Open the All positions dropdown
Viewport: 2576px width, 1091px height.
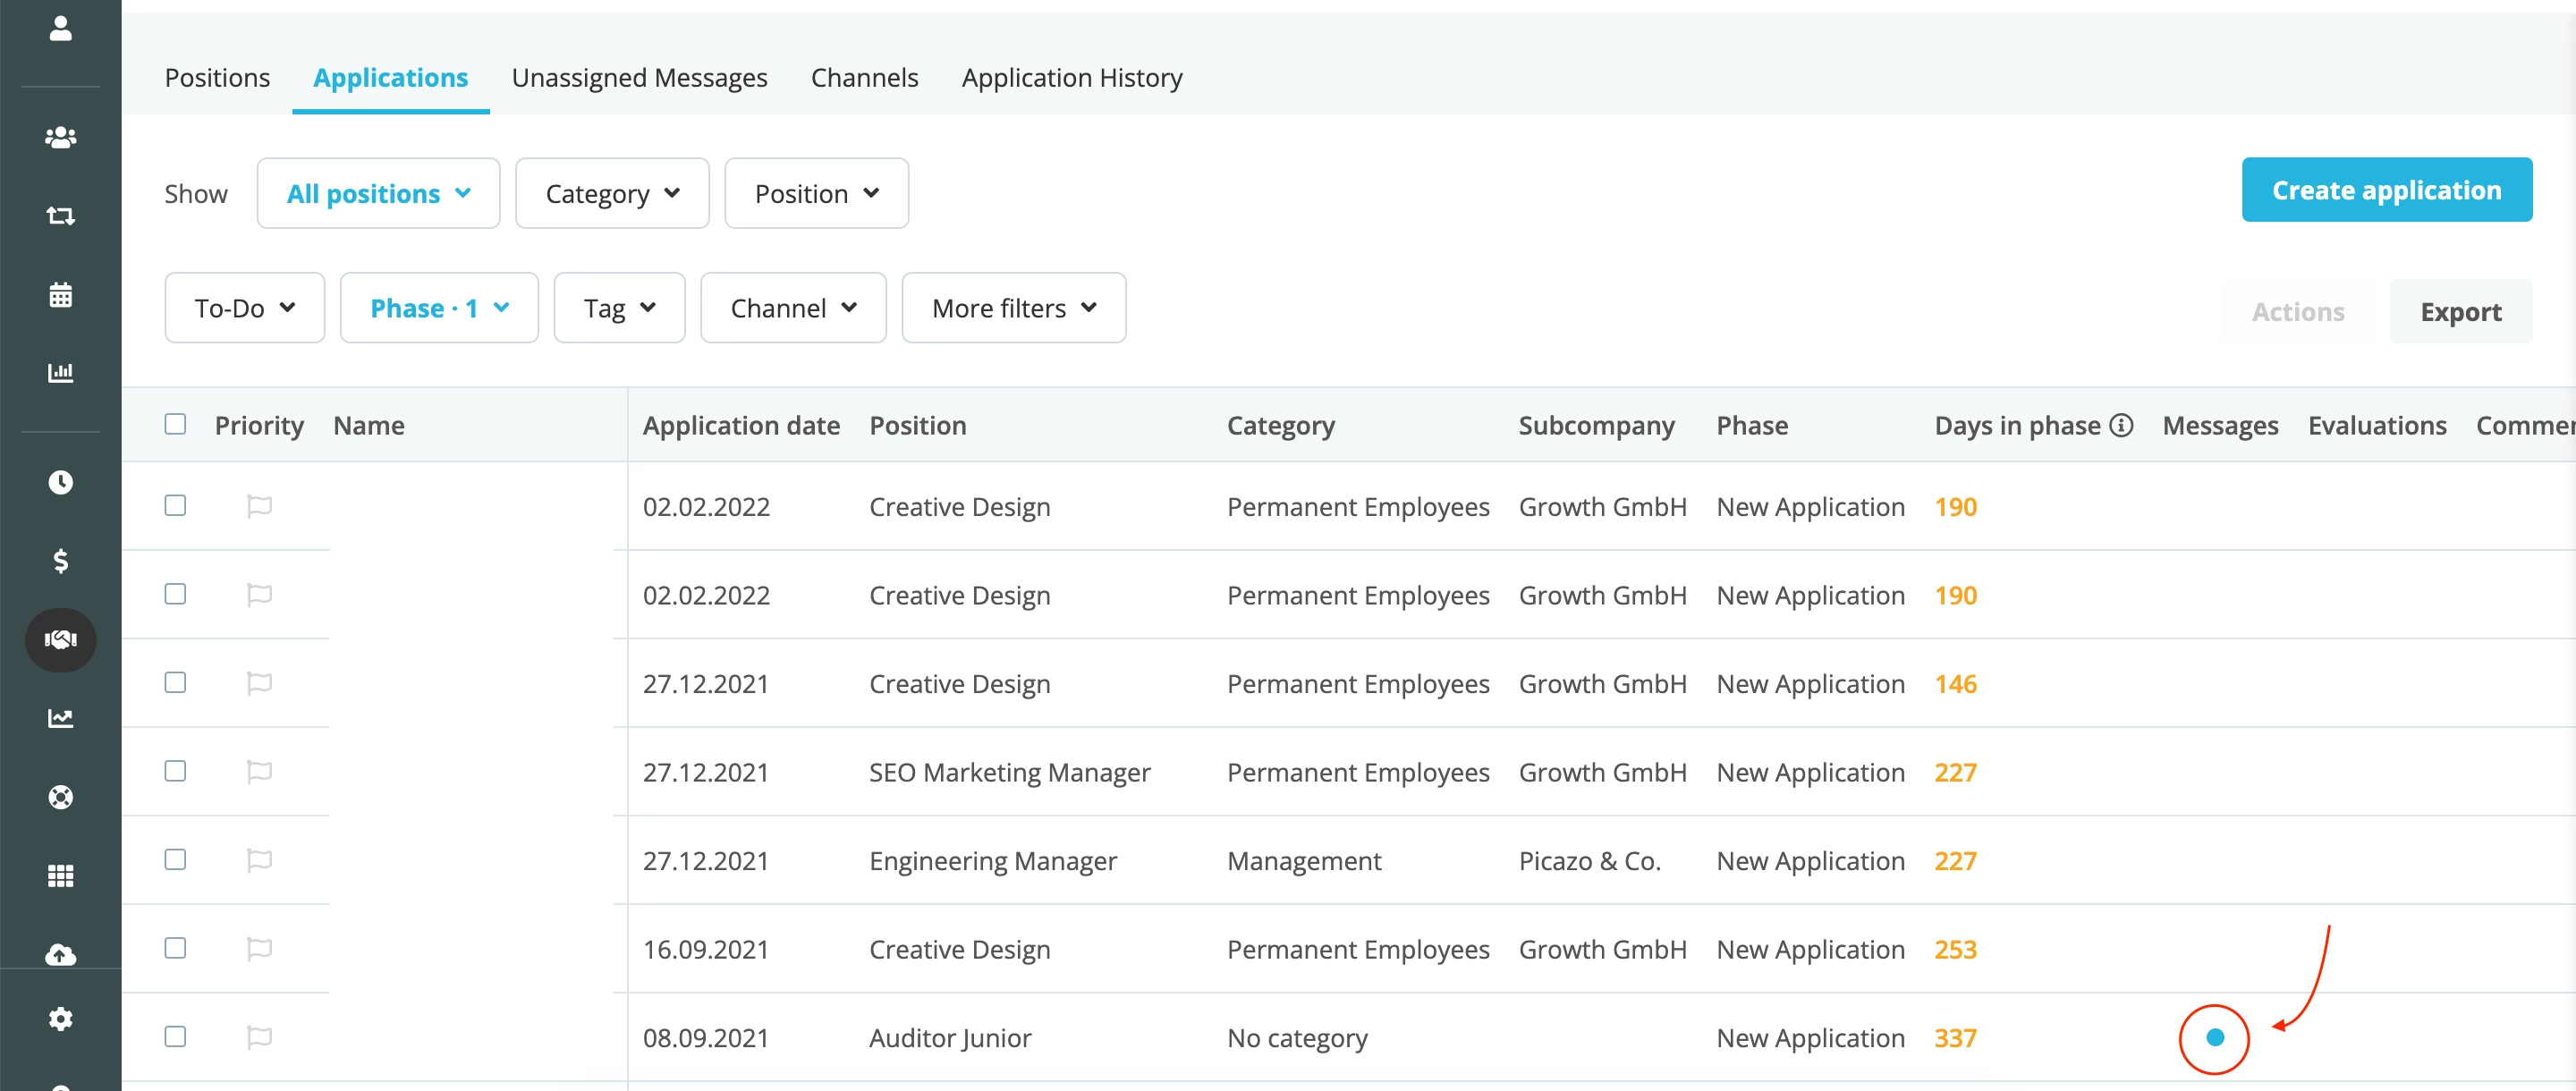pyautogui.click(x=378, y=193)
